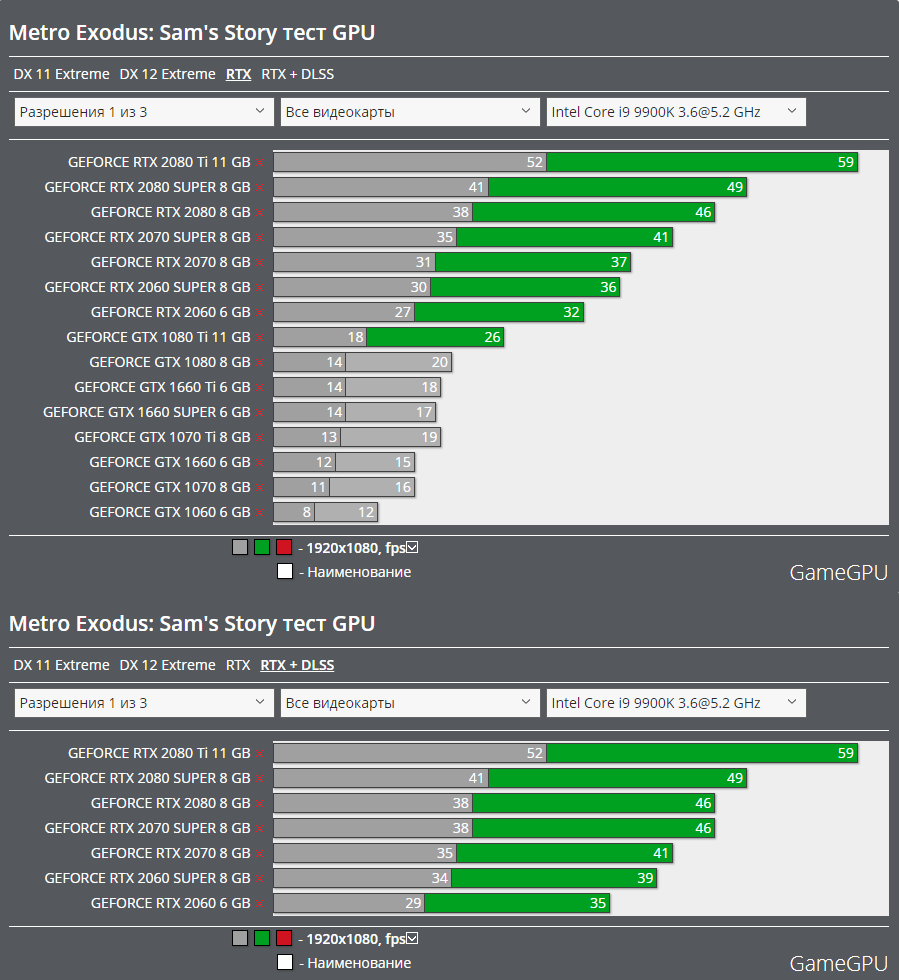899x980 pixels.
Task: Select the underlined RTX tab in upper chart
Action: tap(238, 74)
